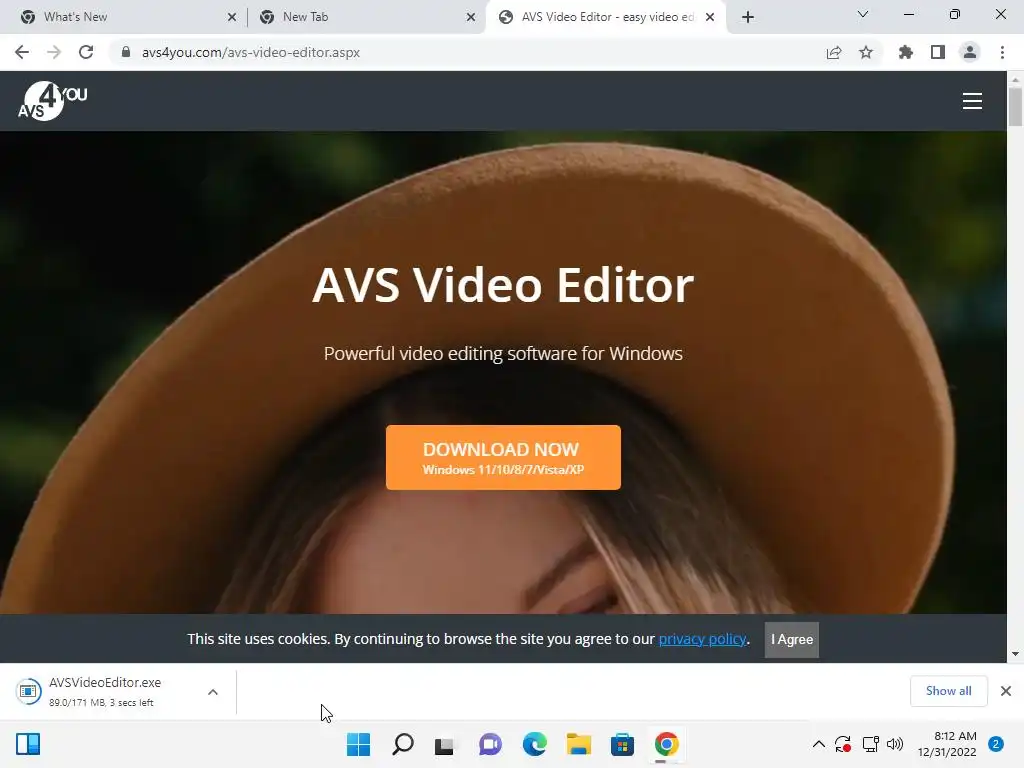
Task: Open Windows widgets panel
Action: 28,744
